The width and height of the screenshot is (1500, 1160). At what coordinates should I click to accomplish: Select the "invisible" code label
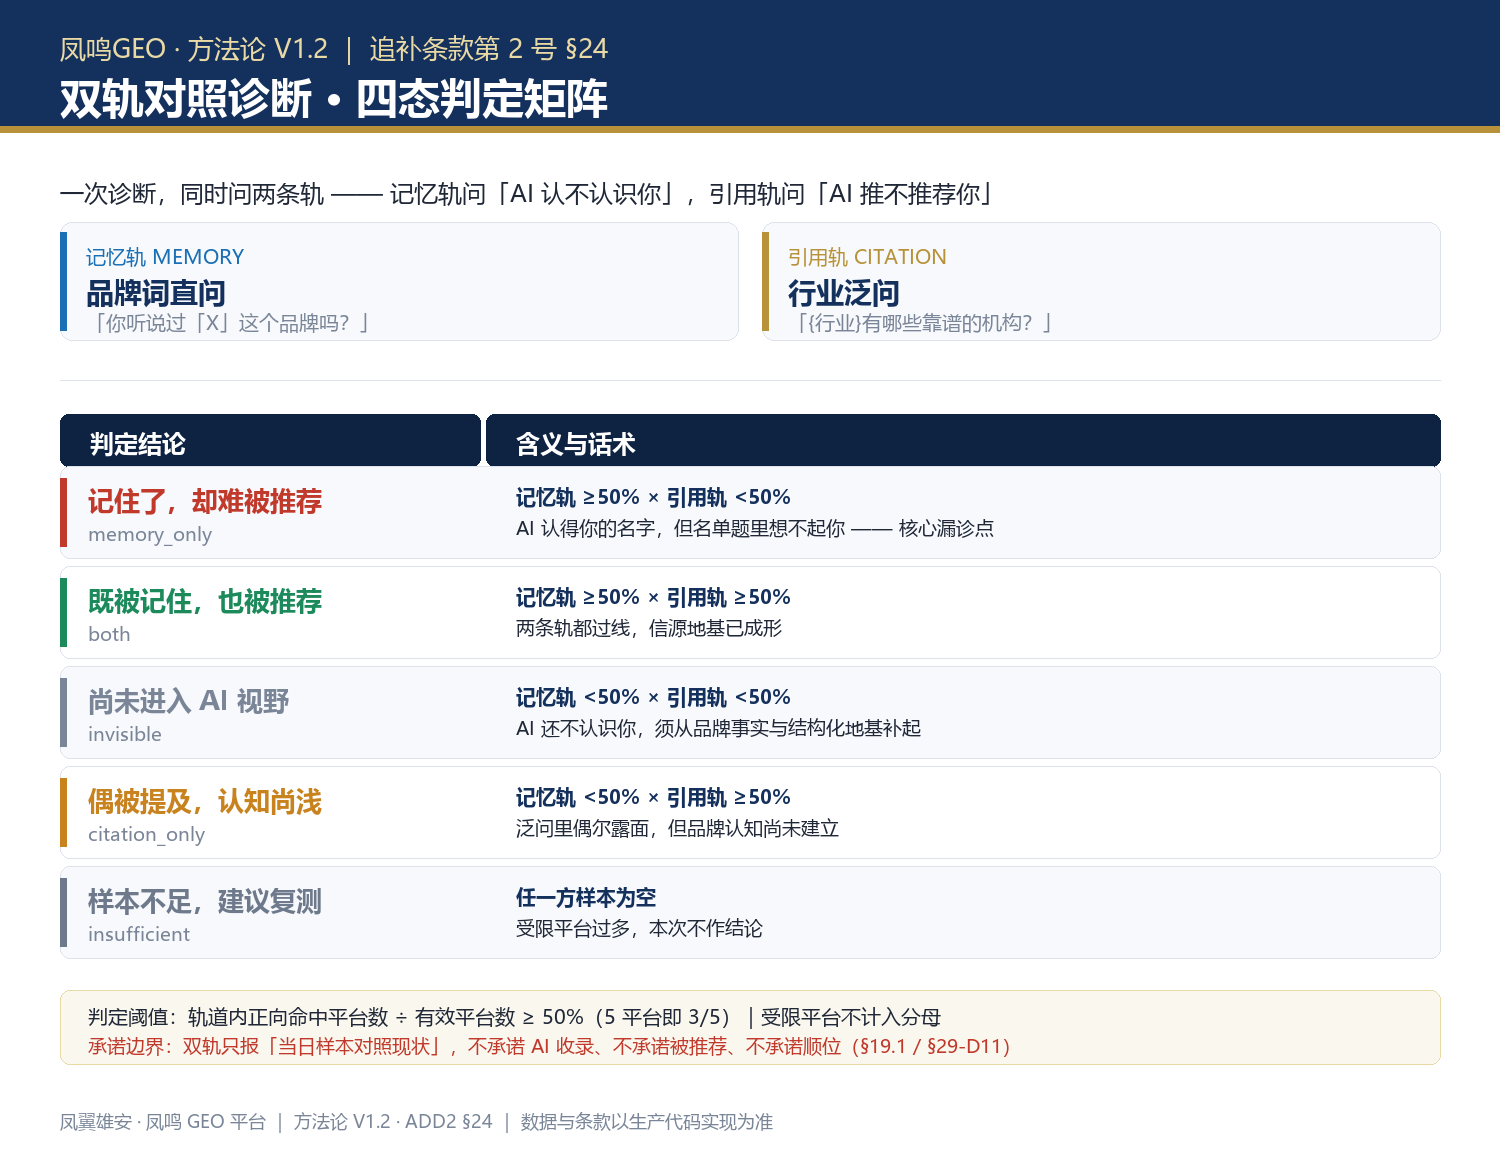[125, 734]
